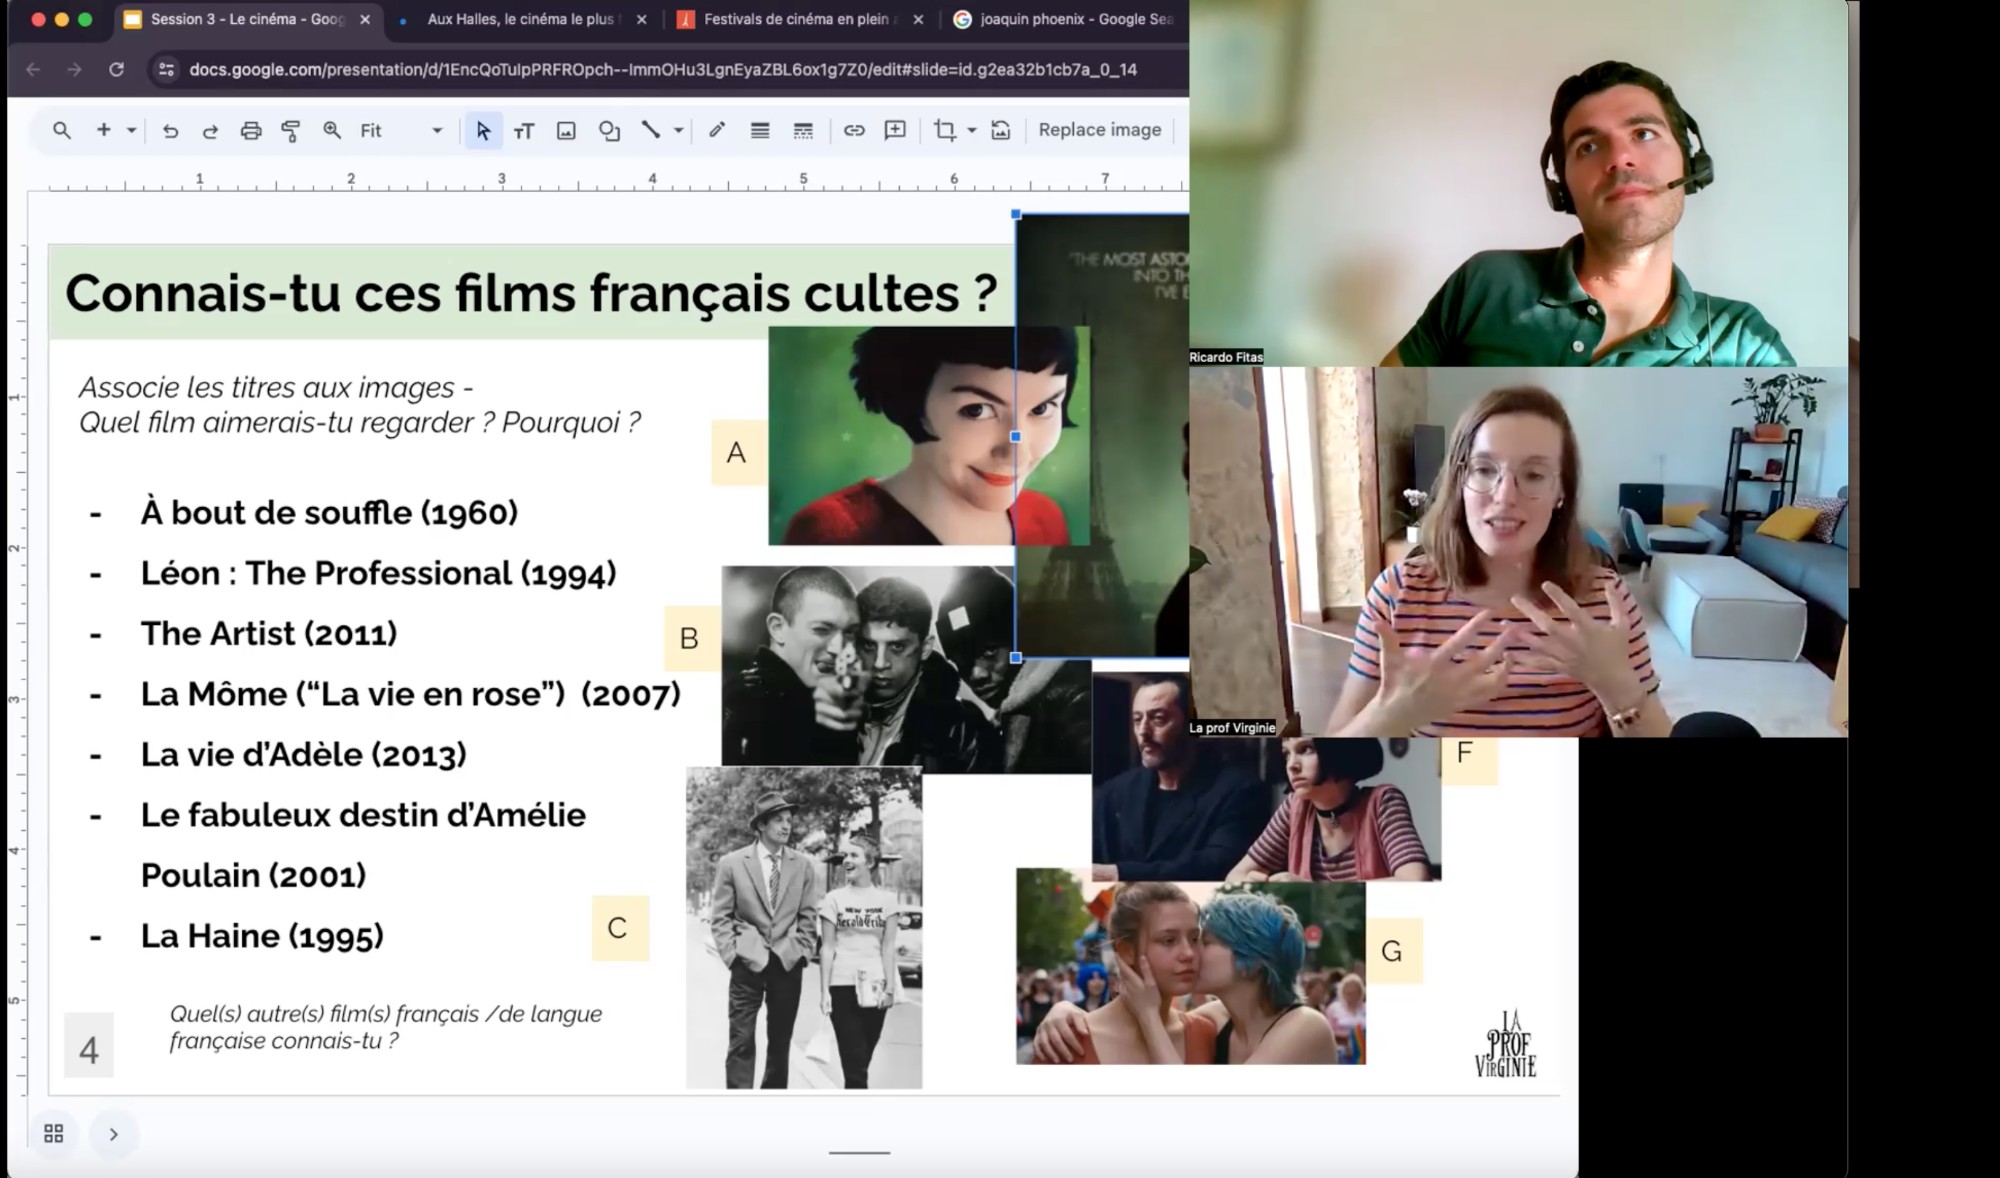Click the border dash style icon

click(803, 130)
